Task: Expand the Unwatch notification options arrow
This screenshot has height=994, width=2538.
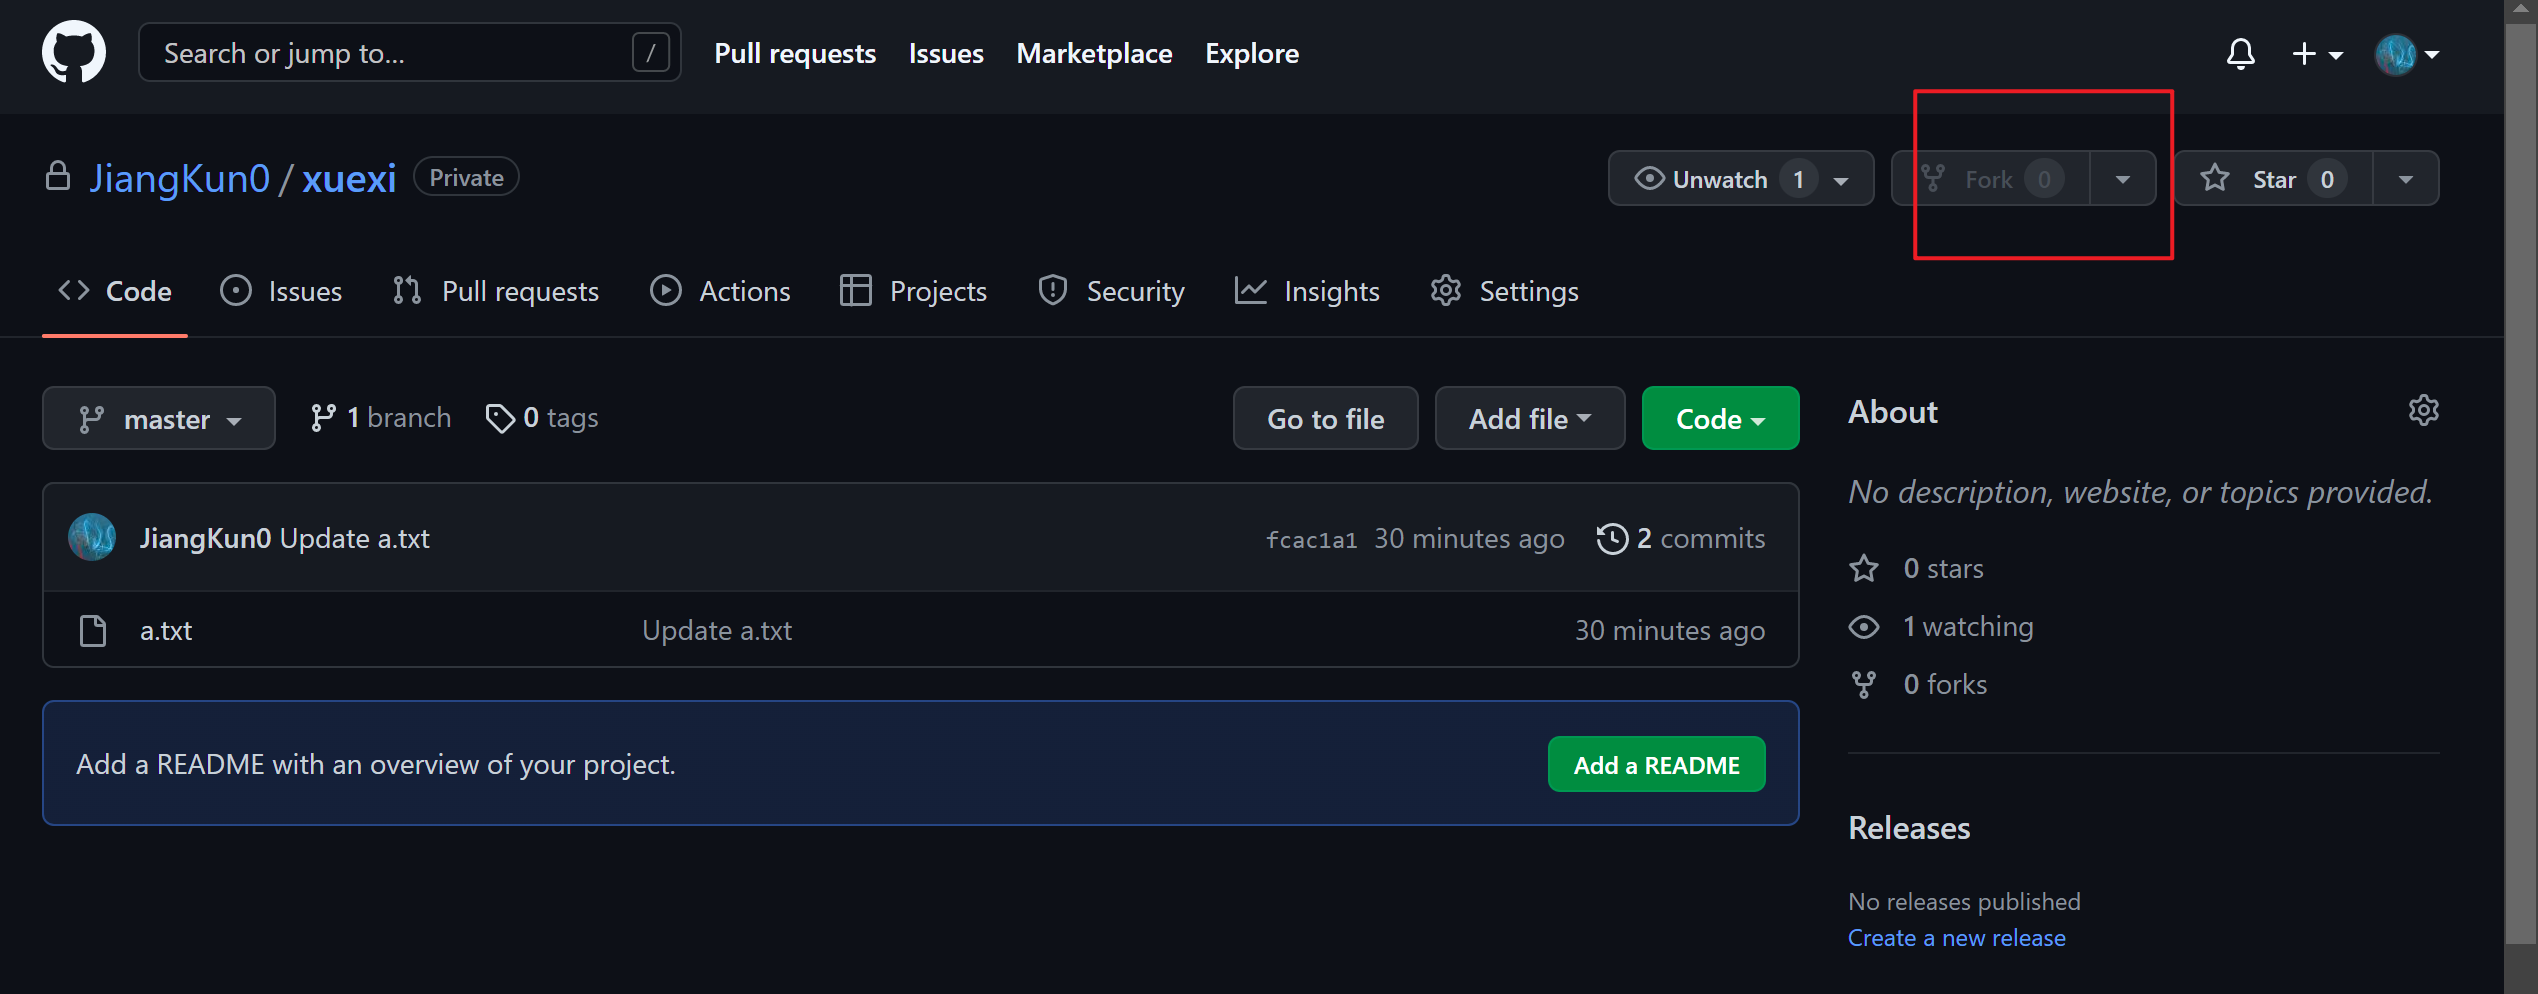Action: click(x=1841, y=180)
